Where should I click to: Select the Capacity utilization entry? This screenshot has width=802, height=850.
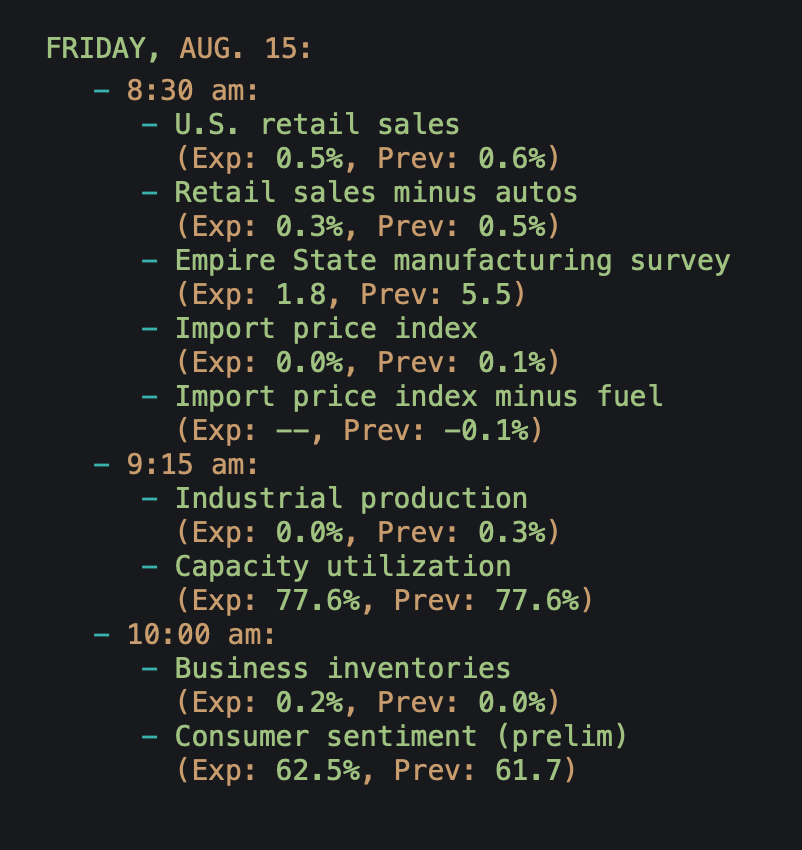[x=343, y=566]
